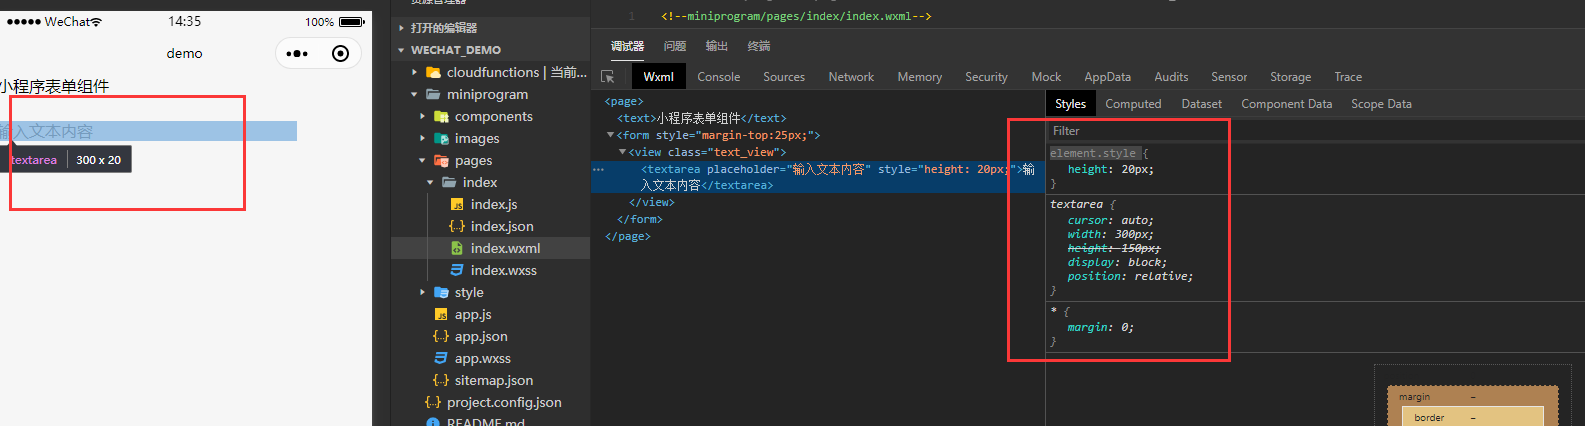Click the position relative style value
Image resolution: width=1585 pixels, height=426 pixels.
tap(1162, 276)
